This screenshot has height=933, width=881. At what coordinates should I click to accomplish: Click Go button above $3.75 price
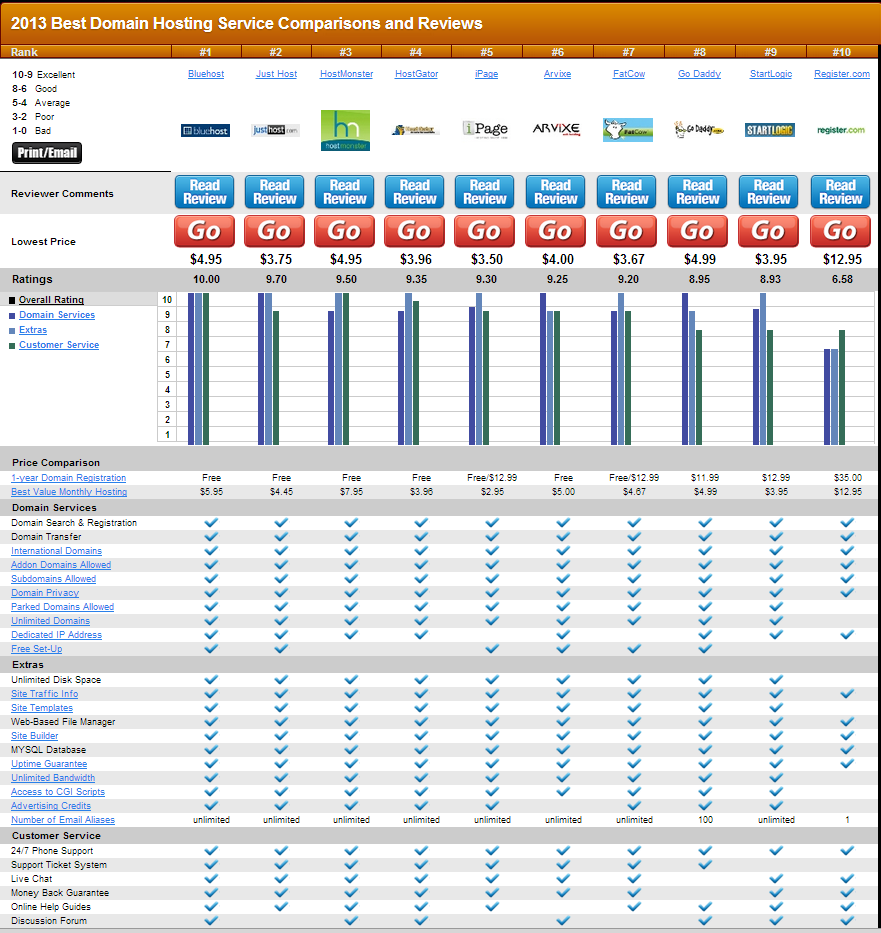tap(274, 231)
